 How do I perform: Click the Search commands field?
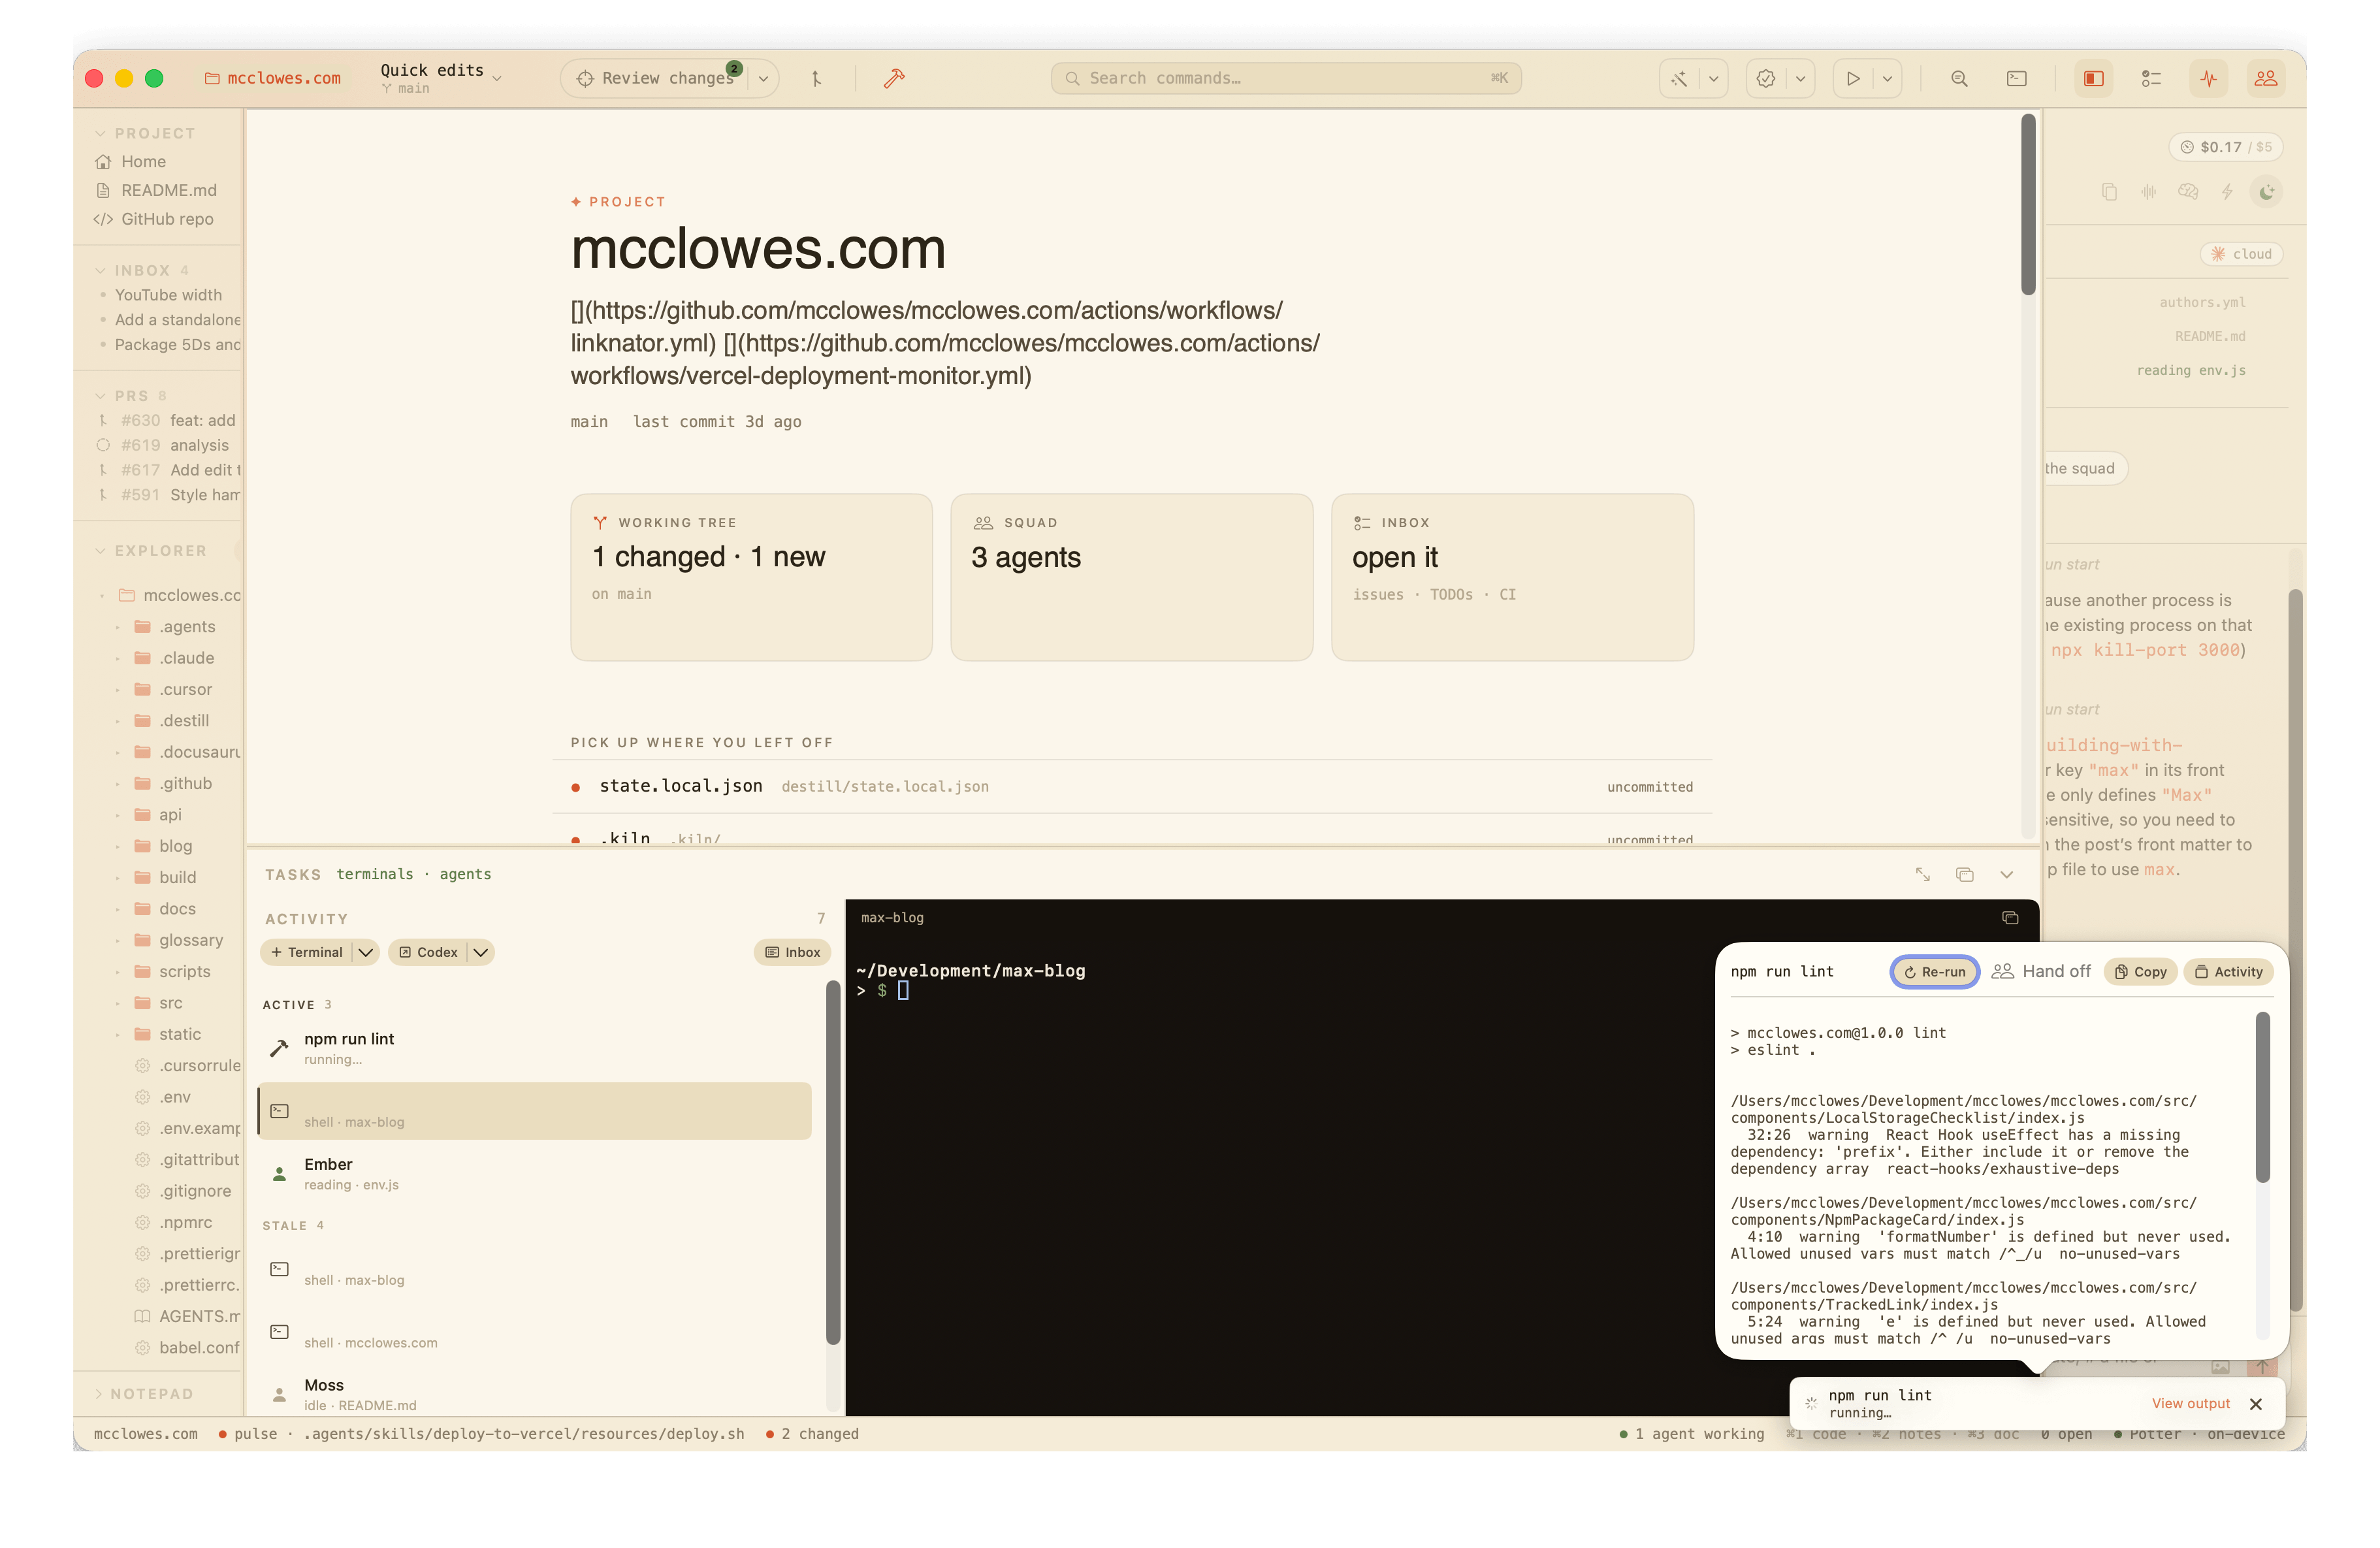click(x=1286, y=78)
